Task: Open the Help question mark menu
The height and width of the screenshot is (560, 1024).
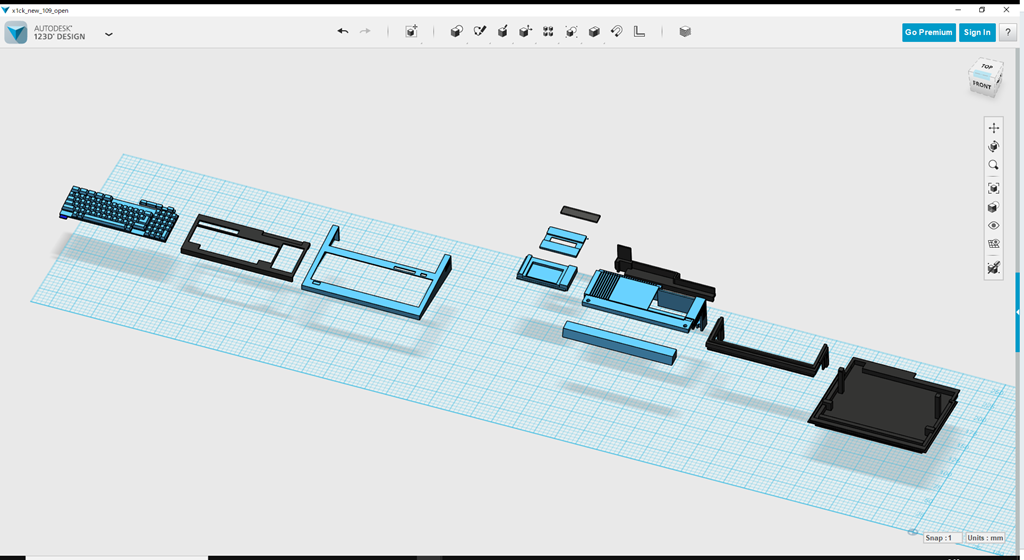Action: click(x=1008, y=32)
